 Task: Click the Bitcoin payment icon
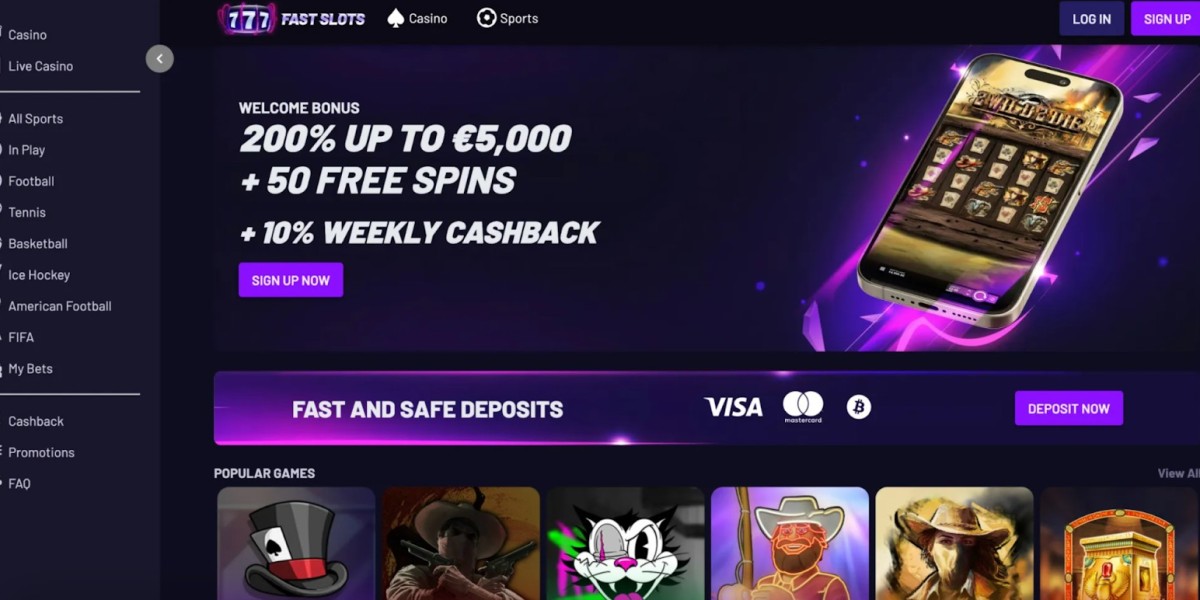coord(859,407)
